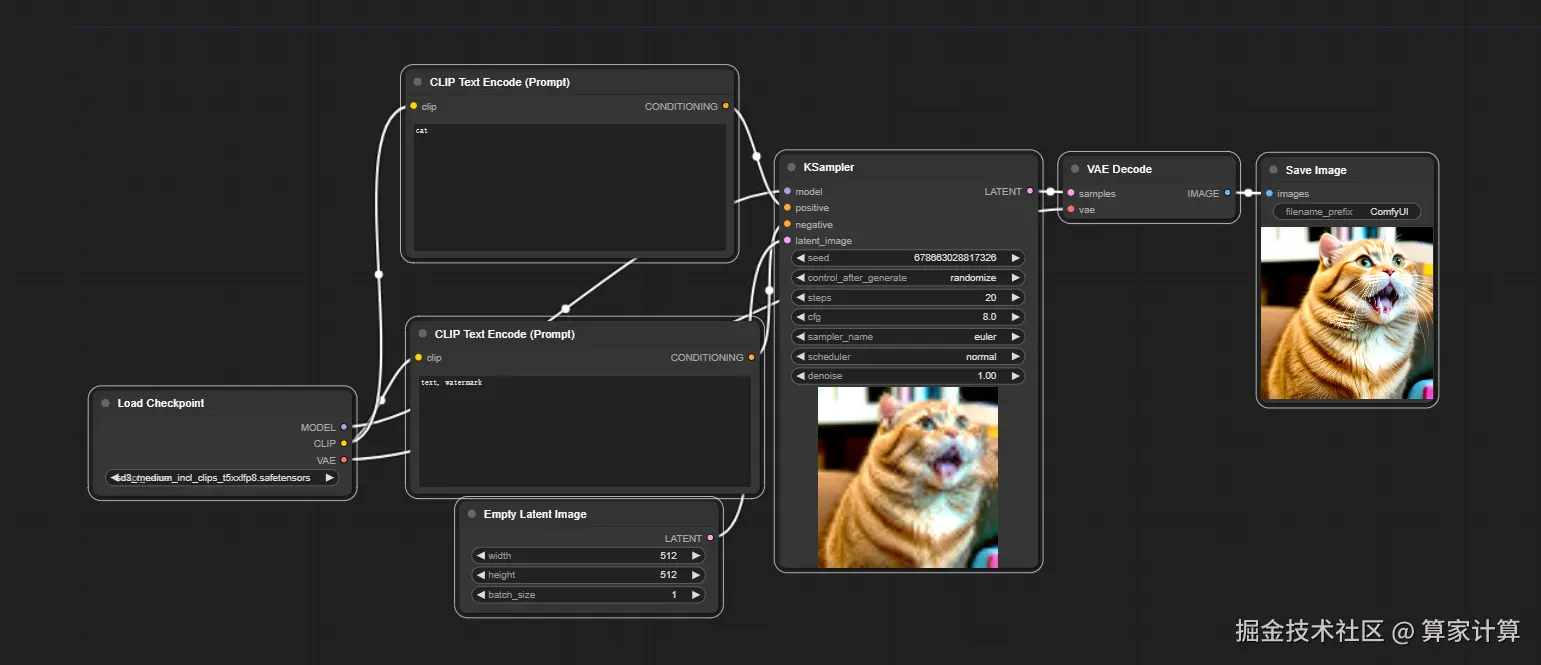Viewport: 1541px width, 665px height.
Task: Click the Empty Latent Image node title
Action: click(535, 514)
